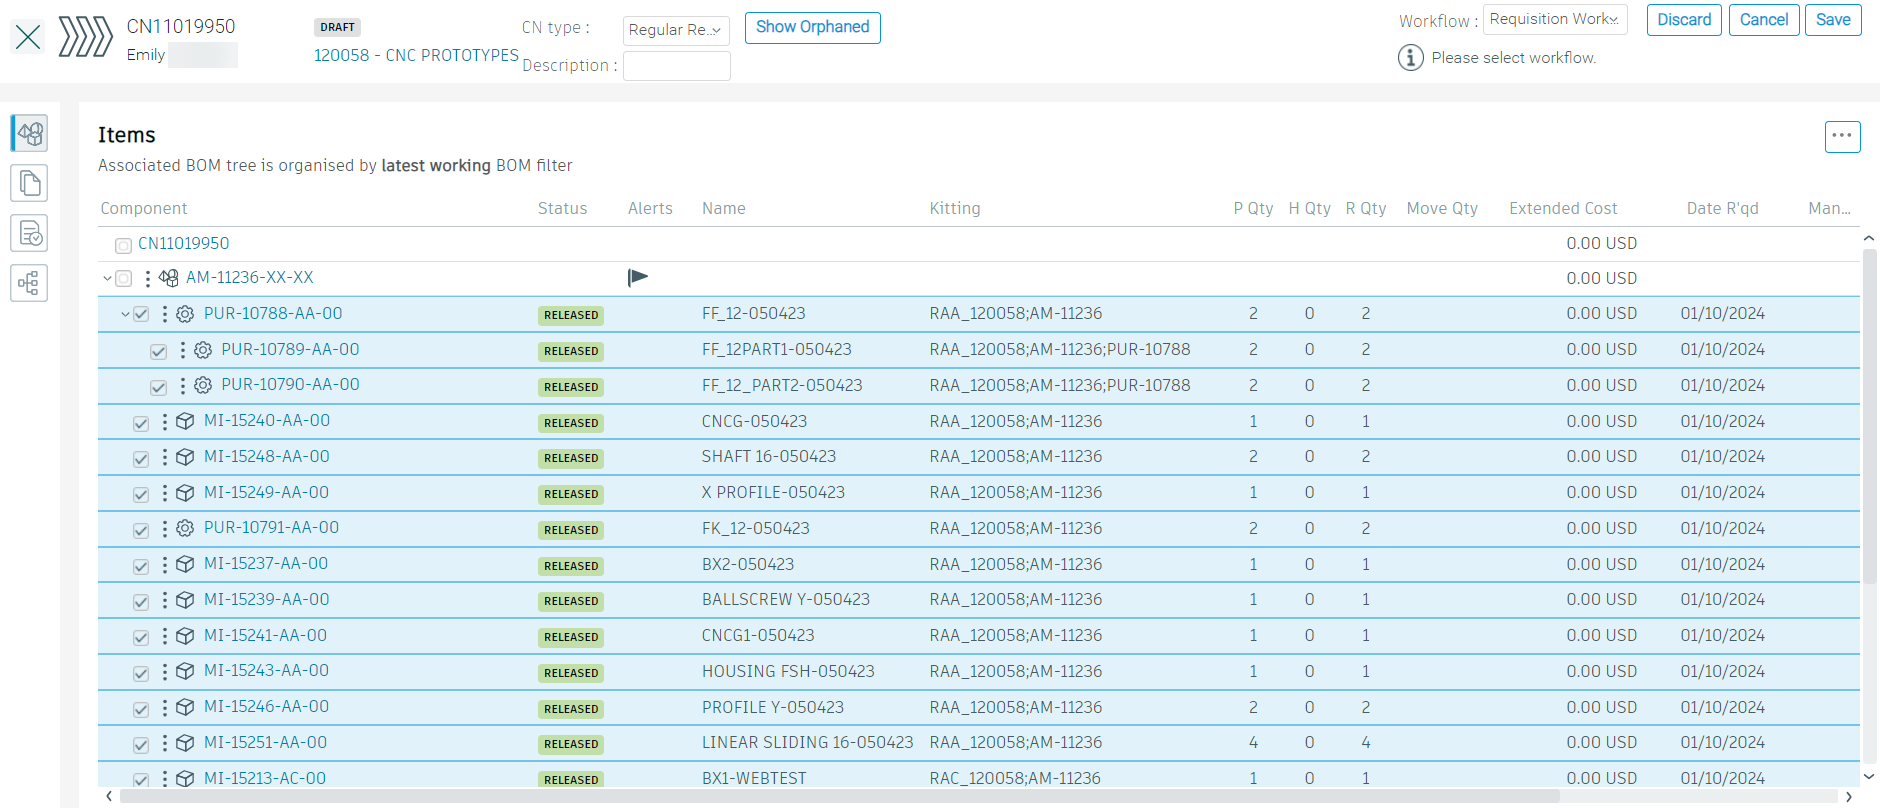1880x808 pixels.
Task: Open kebab menu for AM-11236-XX-XX
Action: point(148,278)
